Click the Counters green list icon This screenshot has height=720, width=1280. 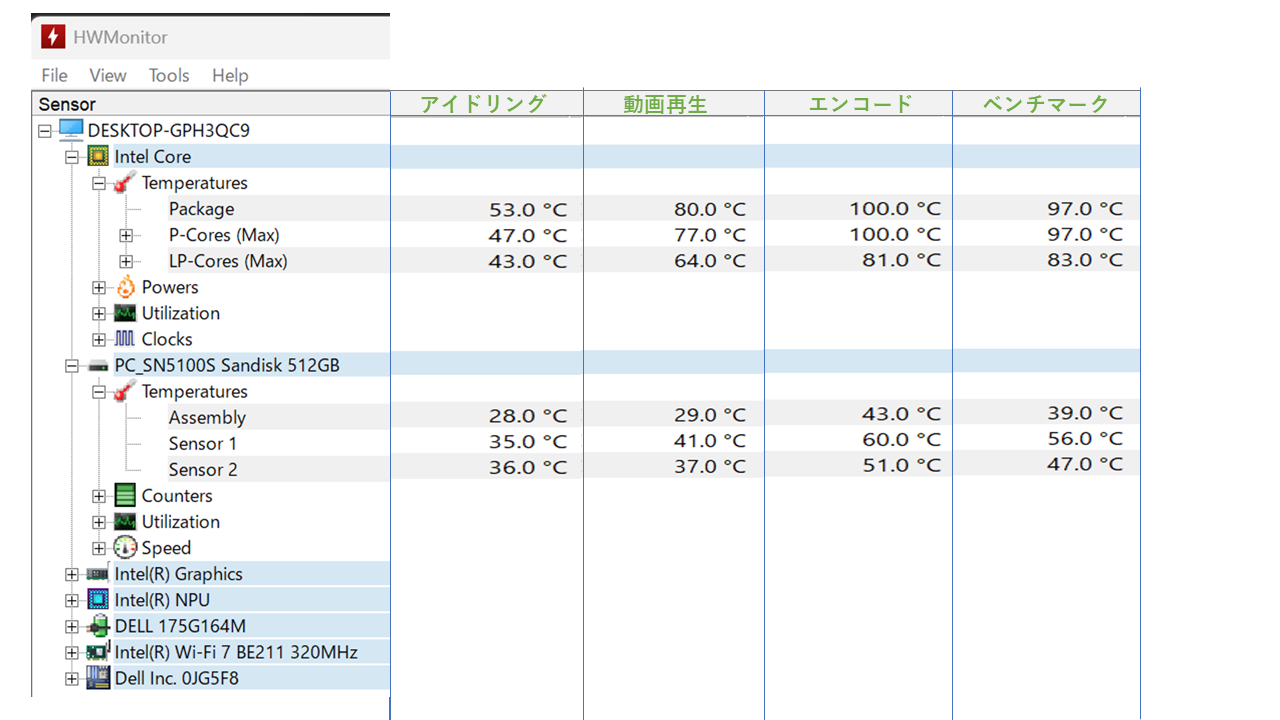(125, 495)
